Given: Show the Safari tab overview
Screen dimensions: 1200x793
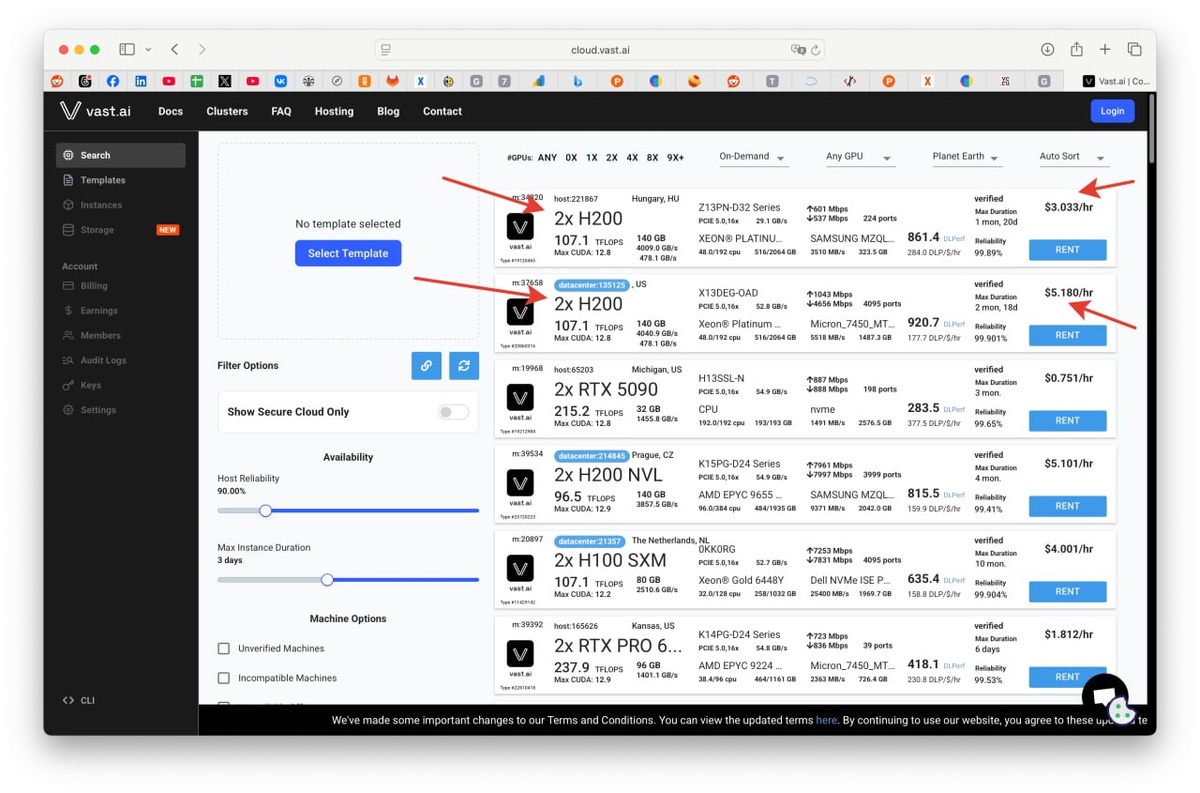Looking at the screenshot, I should (x=1134, y=49).
